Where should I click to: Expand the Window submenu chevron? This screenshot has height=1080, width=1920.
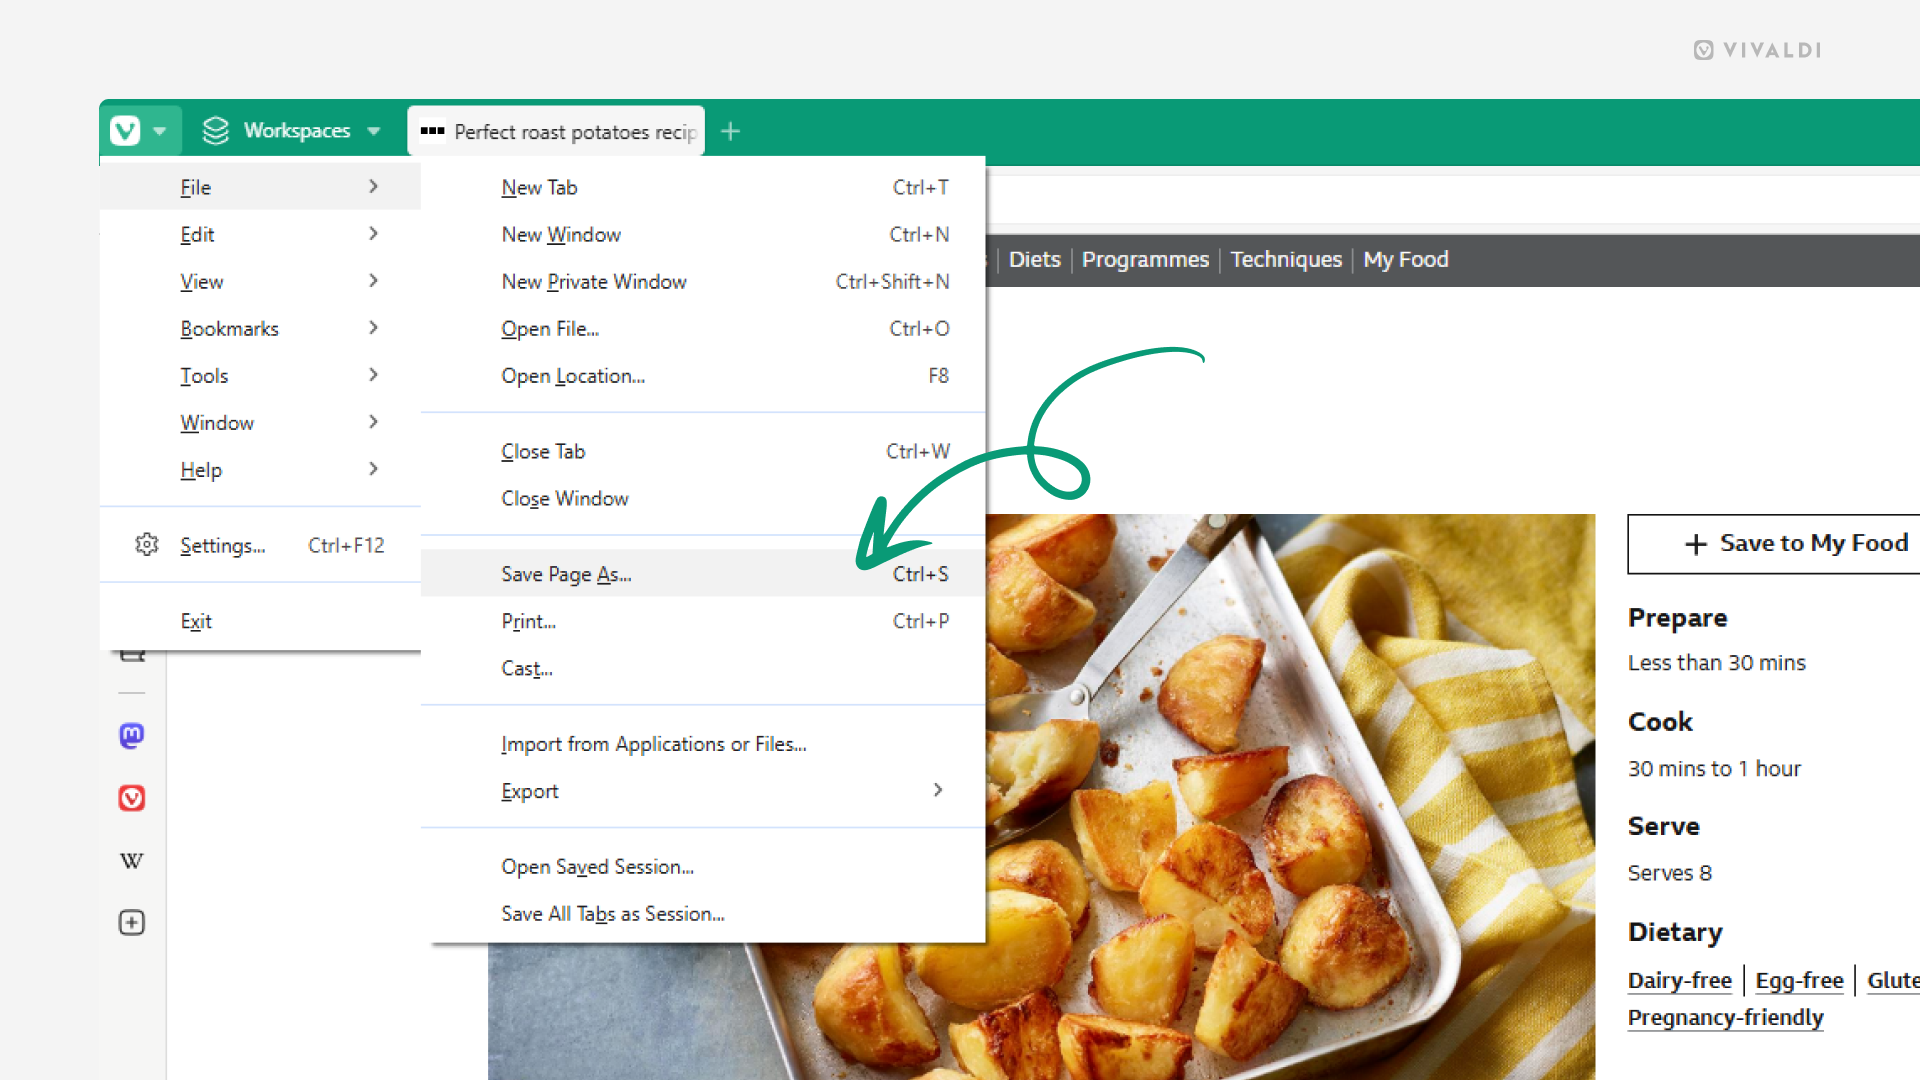[x=373, y=421]
